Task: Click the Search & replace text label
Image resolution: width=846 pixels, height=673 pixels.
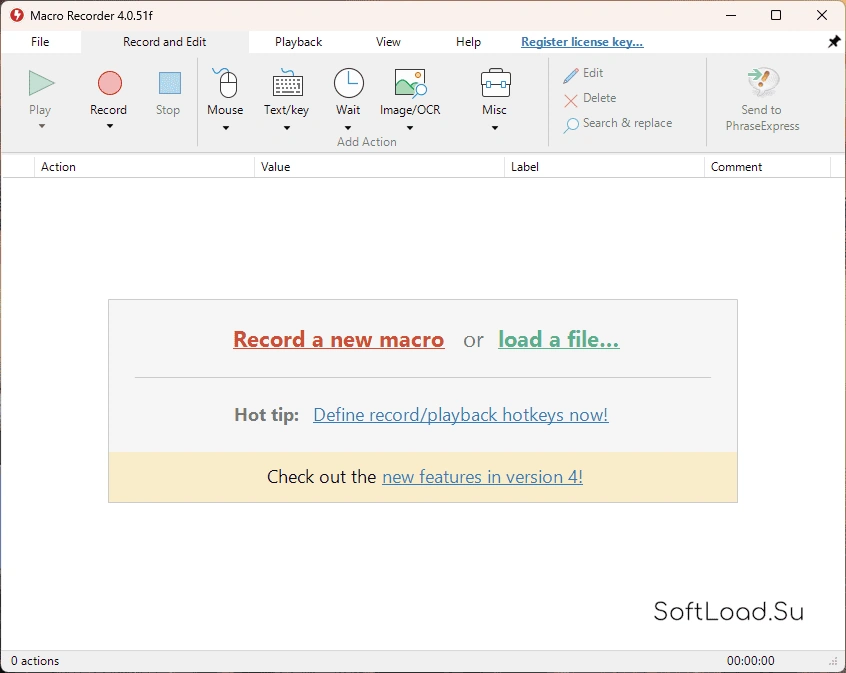Action: 627,123
